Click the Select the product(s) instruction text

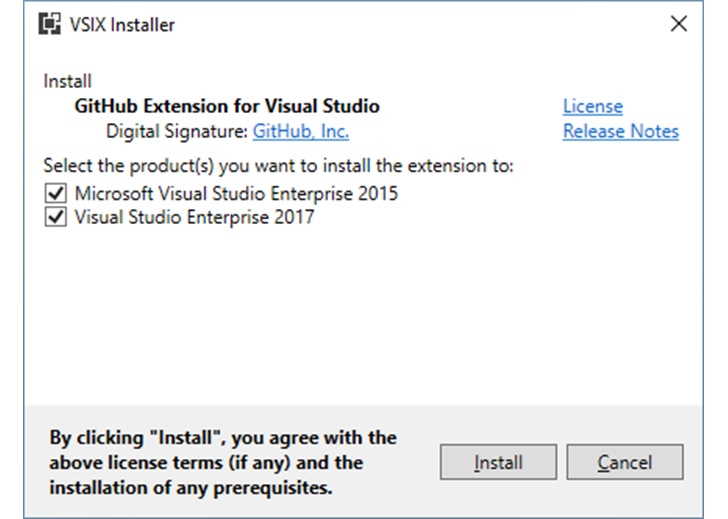(x=279, y=166)
